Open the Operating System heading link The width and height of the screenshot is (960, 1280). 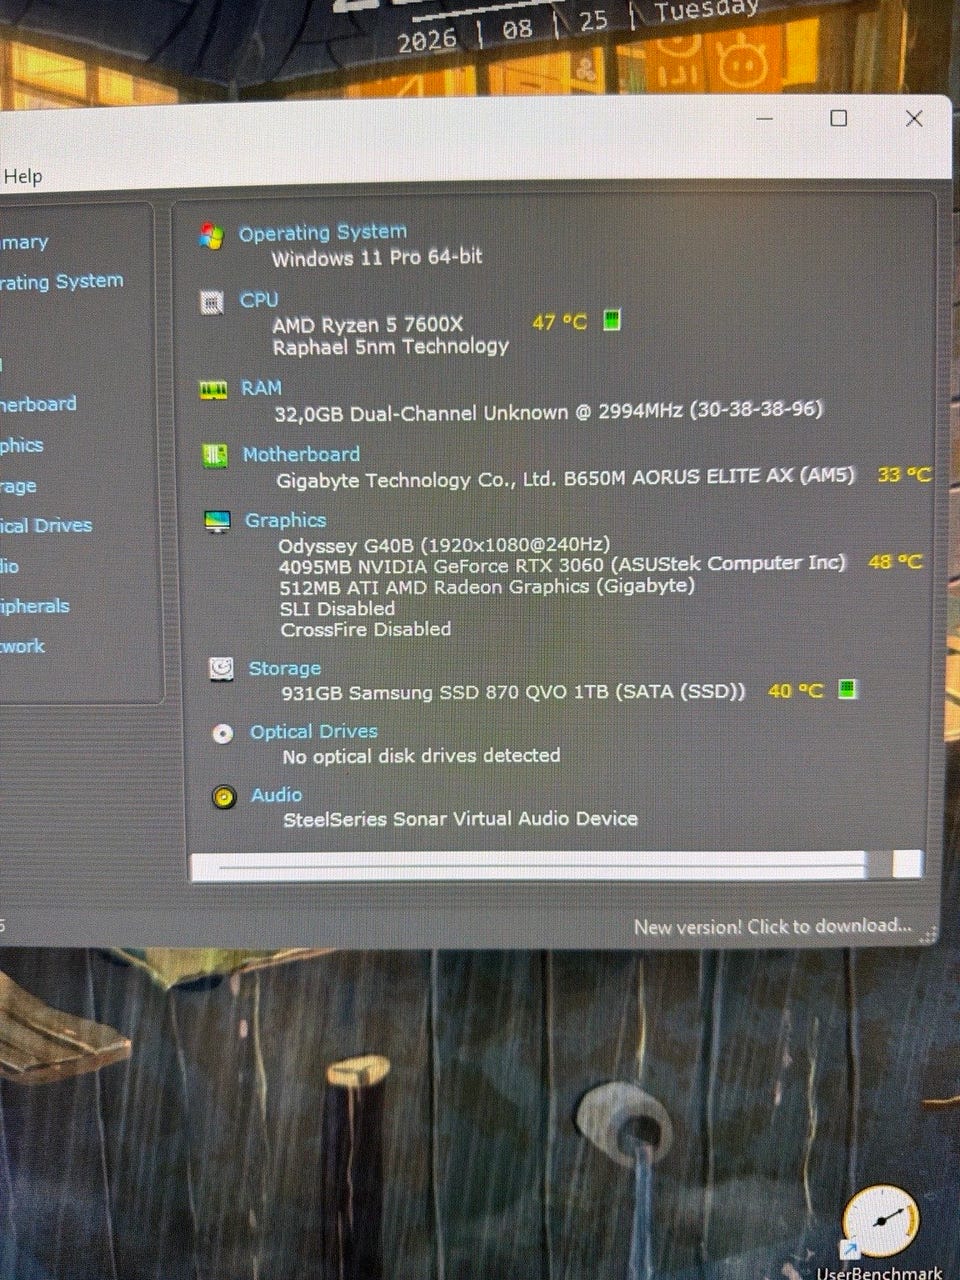tap(322, 233)
